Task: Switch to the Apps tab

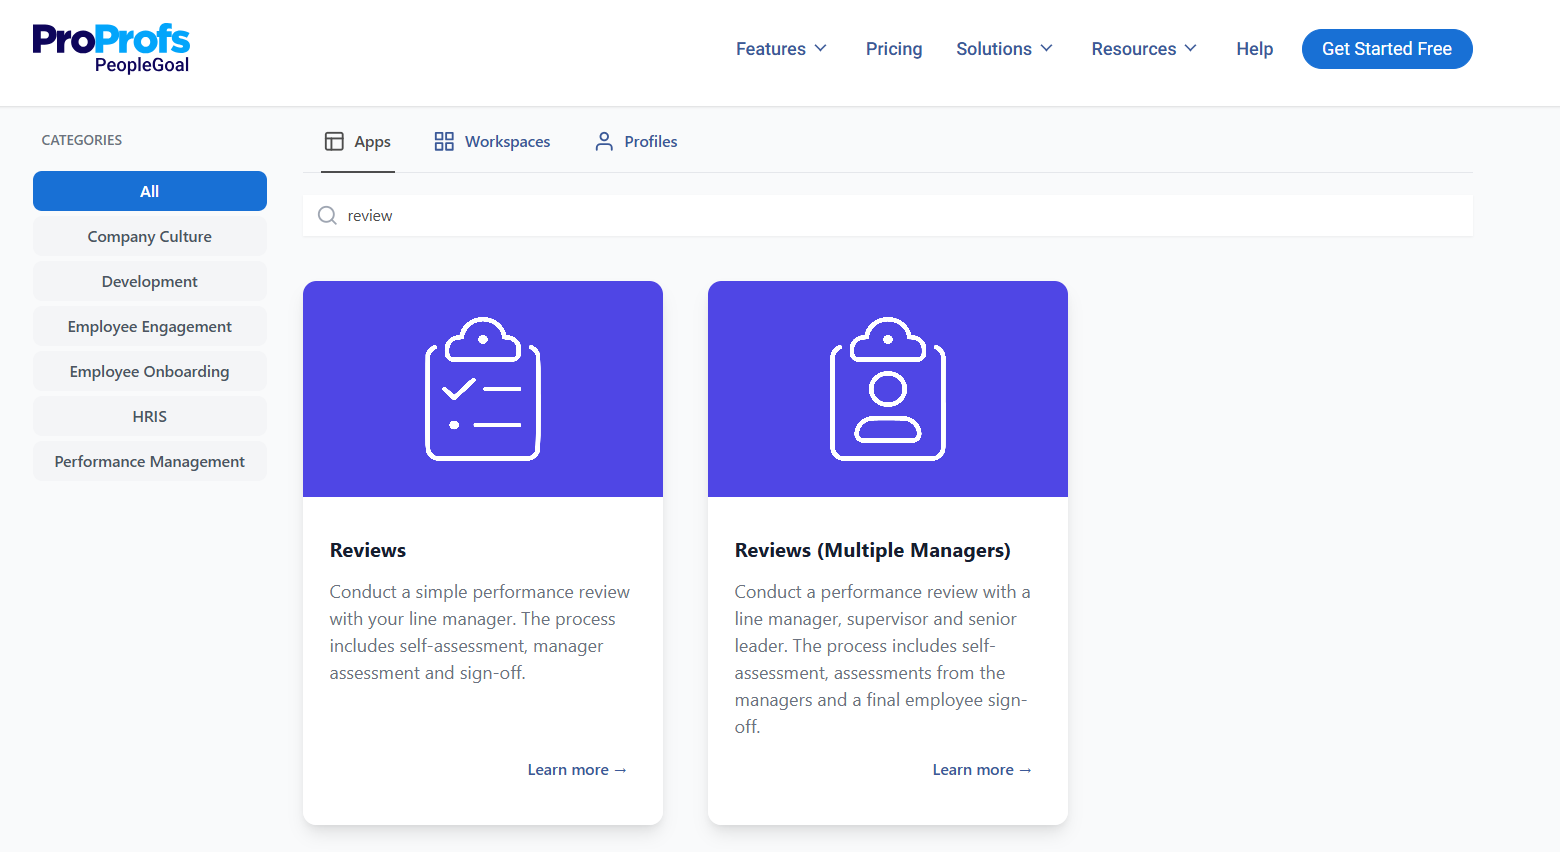Action: (x=358, y=142)
